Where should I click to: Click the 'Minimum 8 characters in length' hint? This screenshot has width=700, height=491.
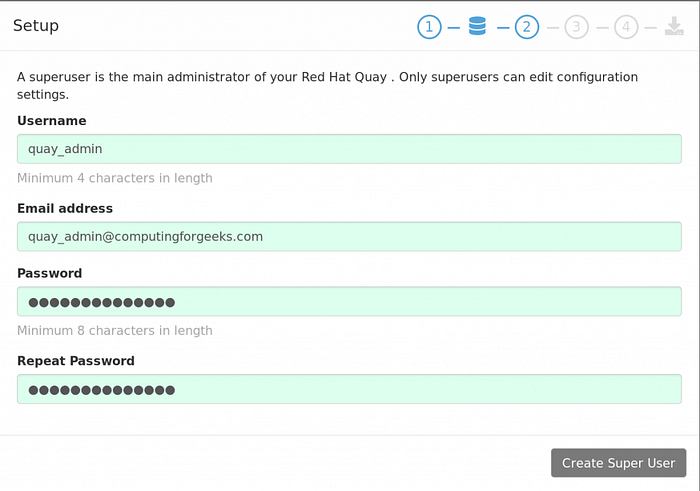[x=115, y=331]
